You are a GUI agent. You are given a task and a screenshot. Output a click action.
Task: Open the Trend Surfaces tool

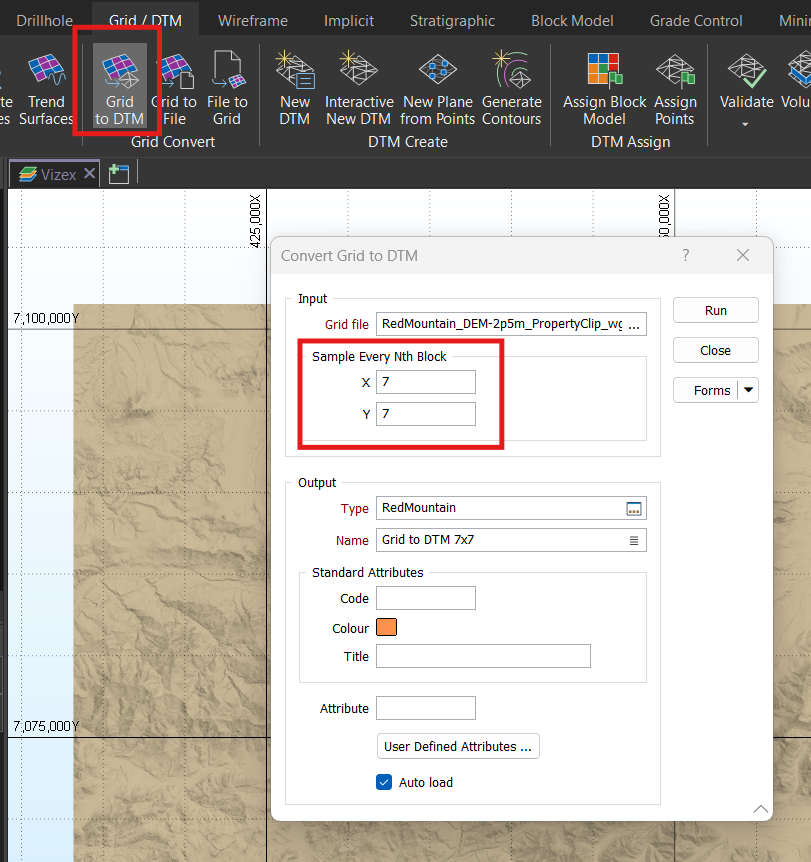(46, 89)
